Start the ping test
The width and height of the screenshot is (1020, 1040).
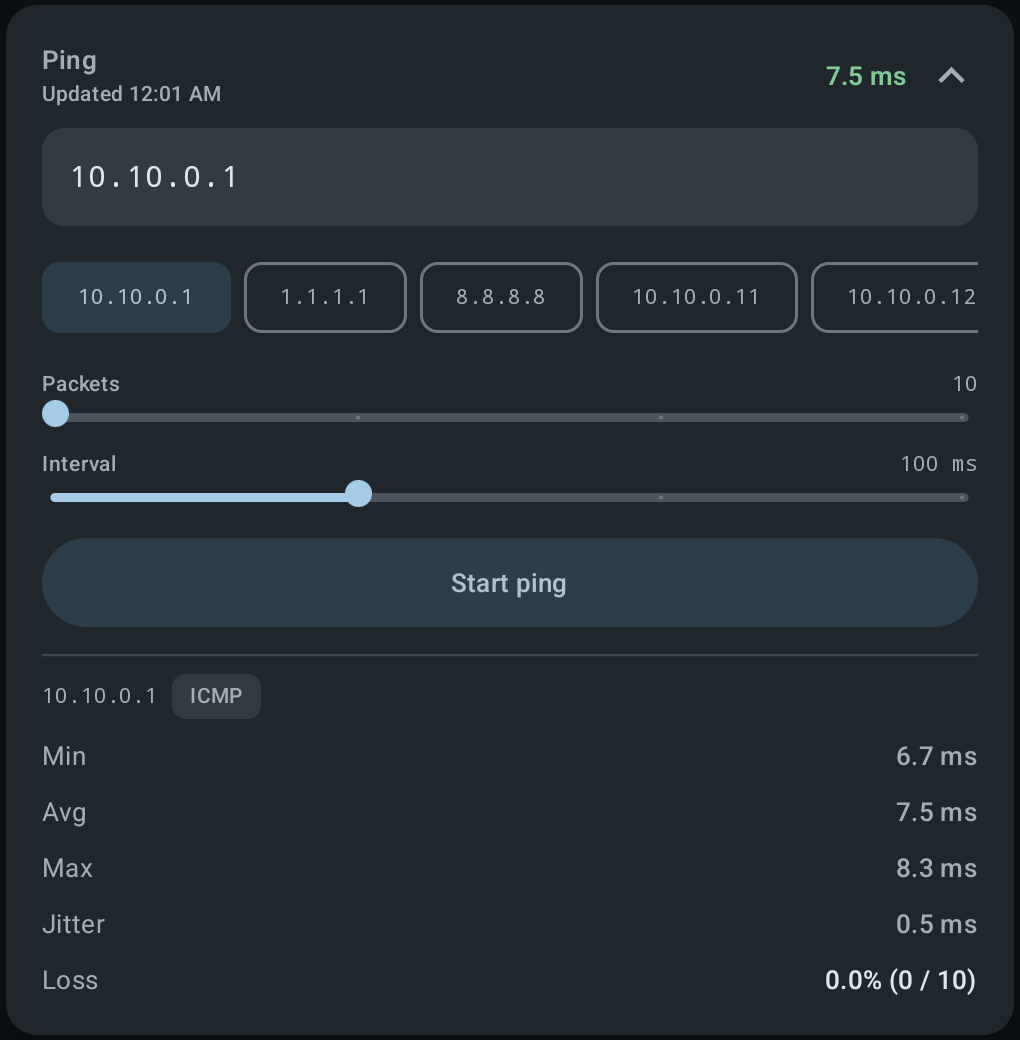point(509,582)
